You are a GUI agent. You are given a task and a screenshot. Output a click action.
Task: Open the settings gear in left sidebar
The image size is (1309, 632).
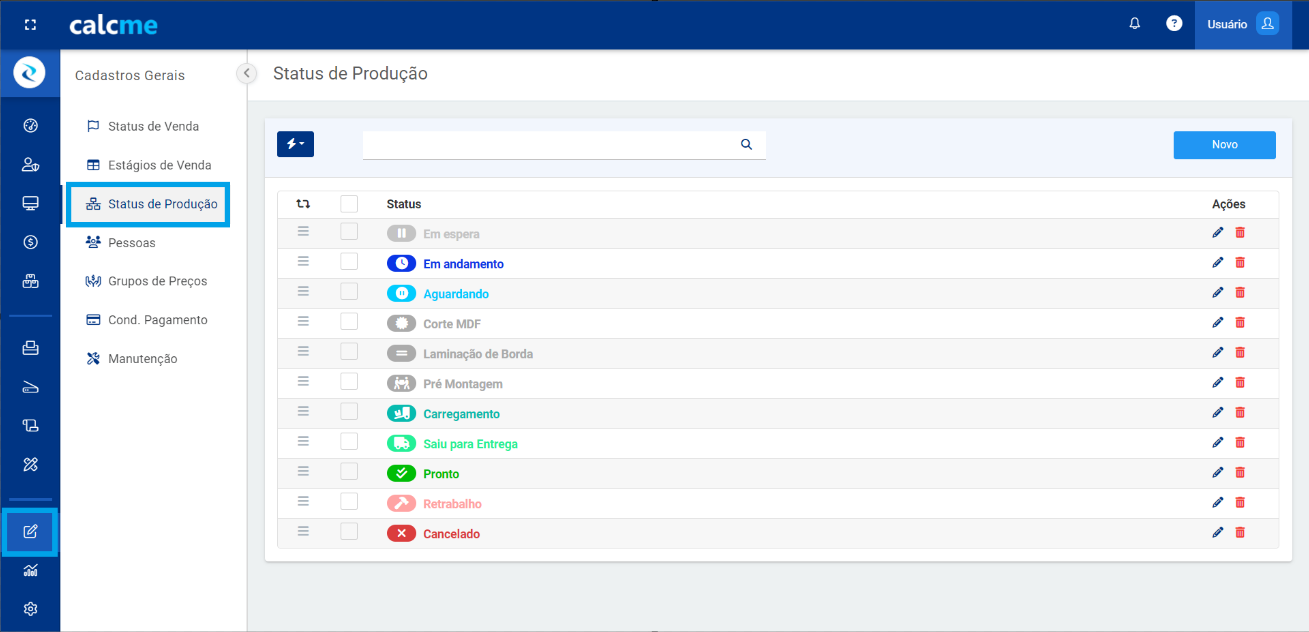tap(30, 609)
